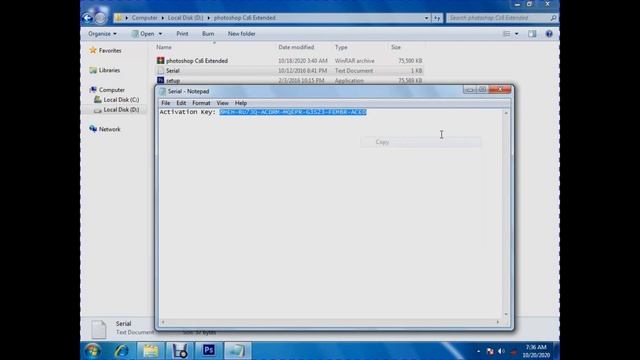This screenshot has height=360, width=640.
Task: Expand the view options dropdown arrow
Action: pyautogui.click(x=516, y=34)
